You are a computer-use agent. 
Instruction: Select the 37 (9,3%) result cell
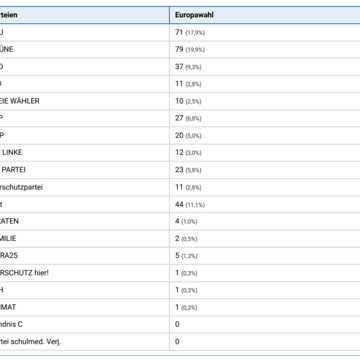pyautogui.click(x=265, y=67)
